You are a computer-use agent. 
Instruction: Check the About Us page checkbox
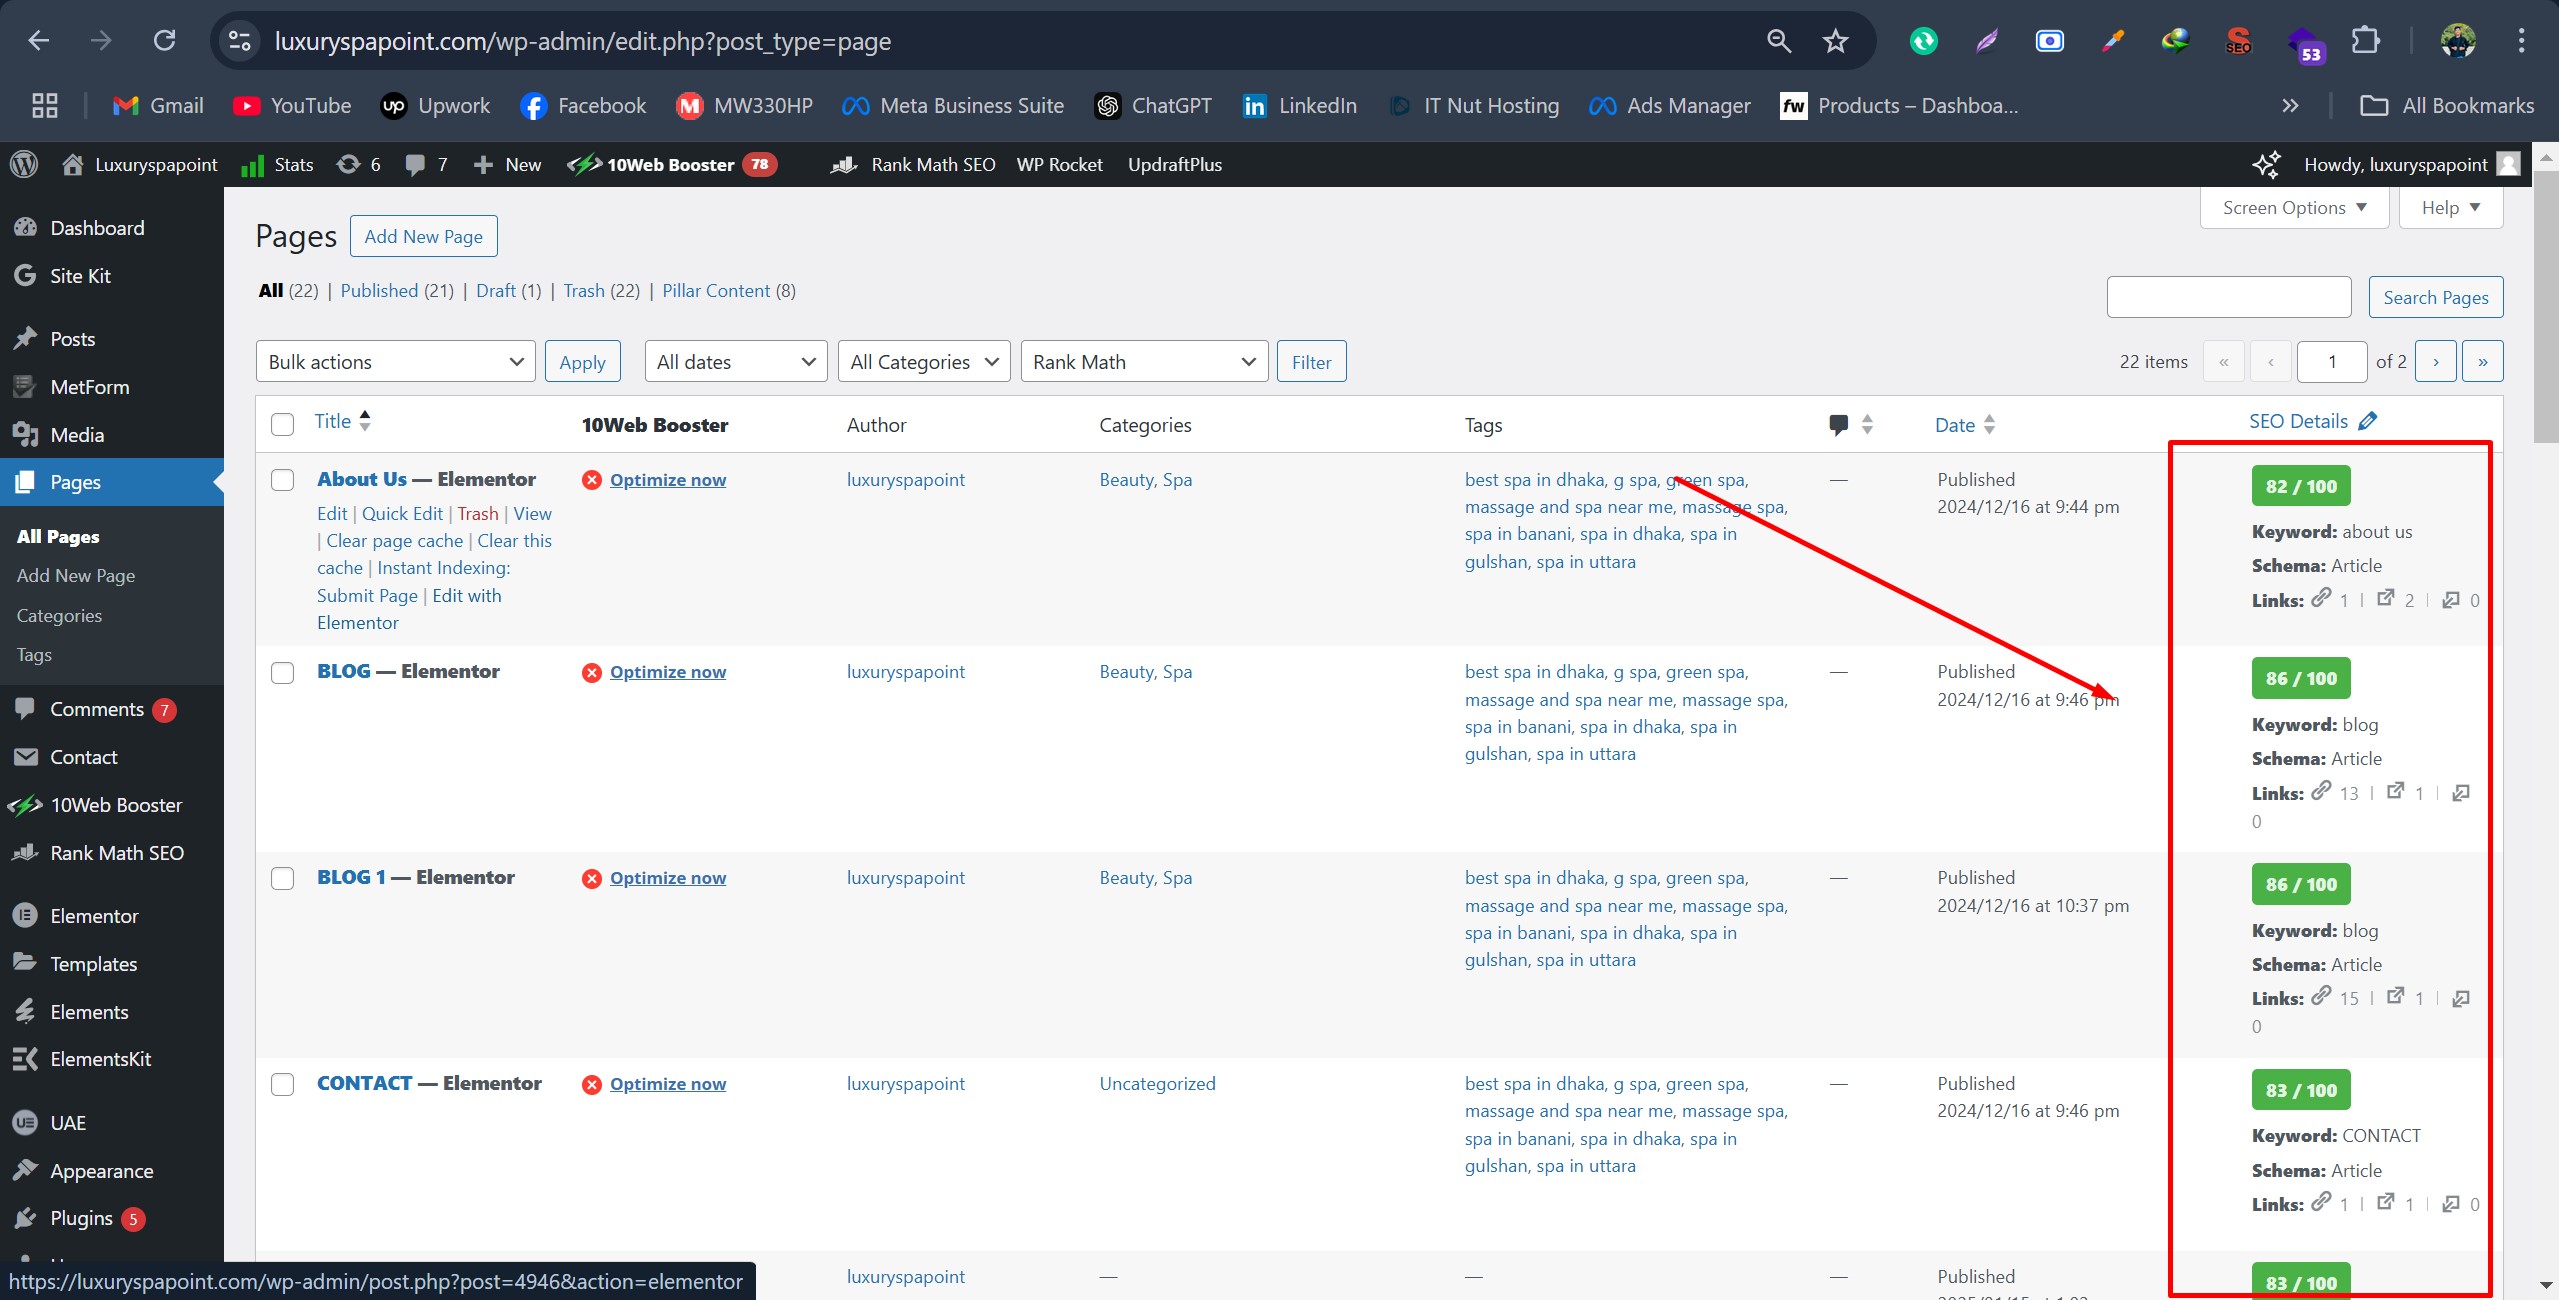point(283,480)
